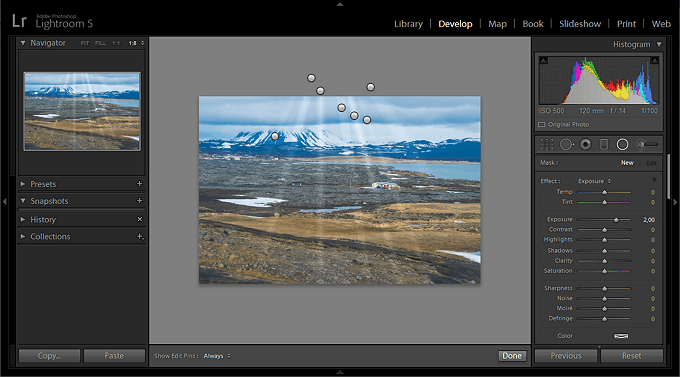Click the Paste button
Image resolution: width=680 pixels, height=377 pixels.
coord(114,356)
